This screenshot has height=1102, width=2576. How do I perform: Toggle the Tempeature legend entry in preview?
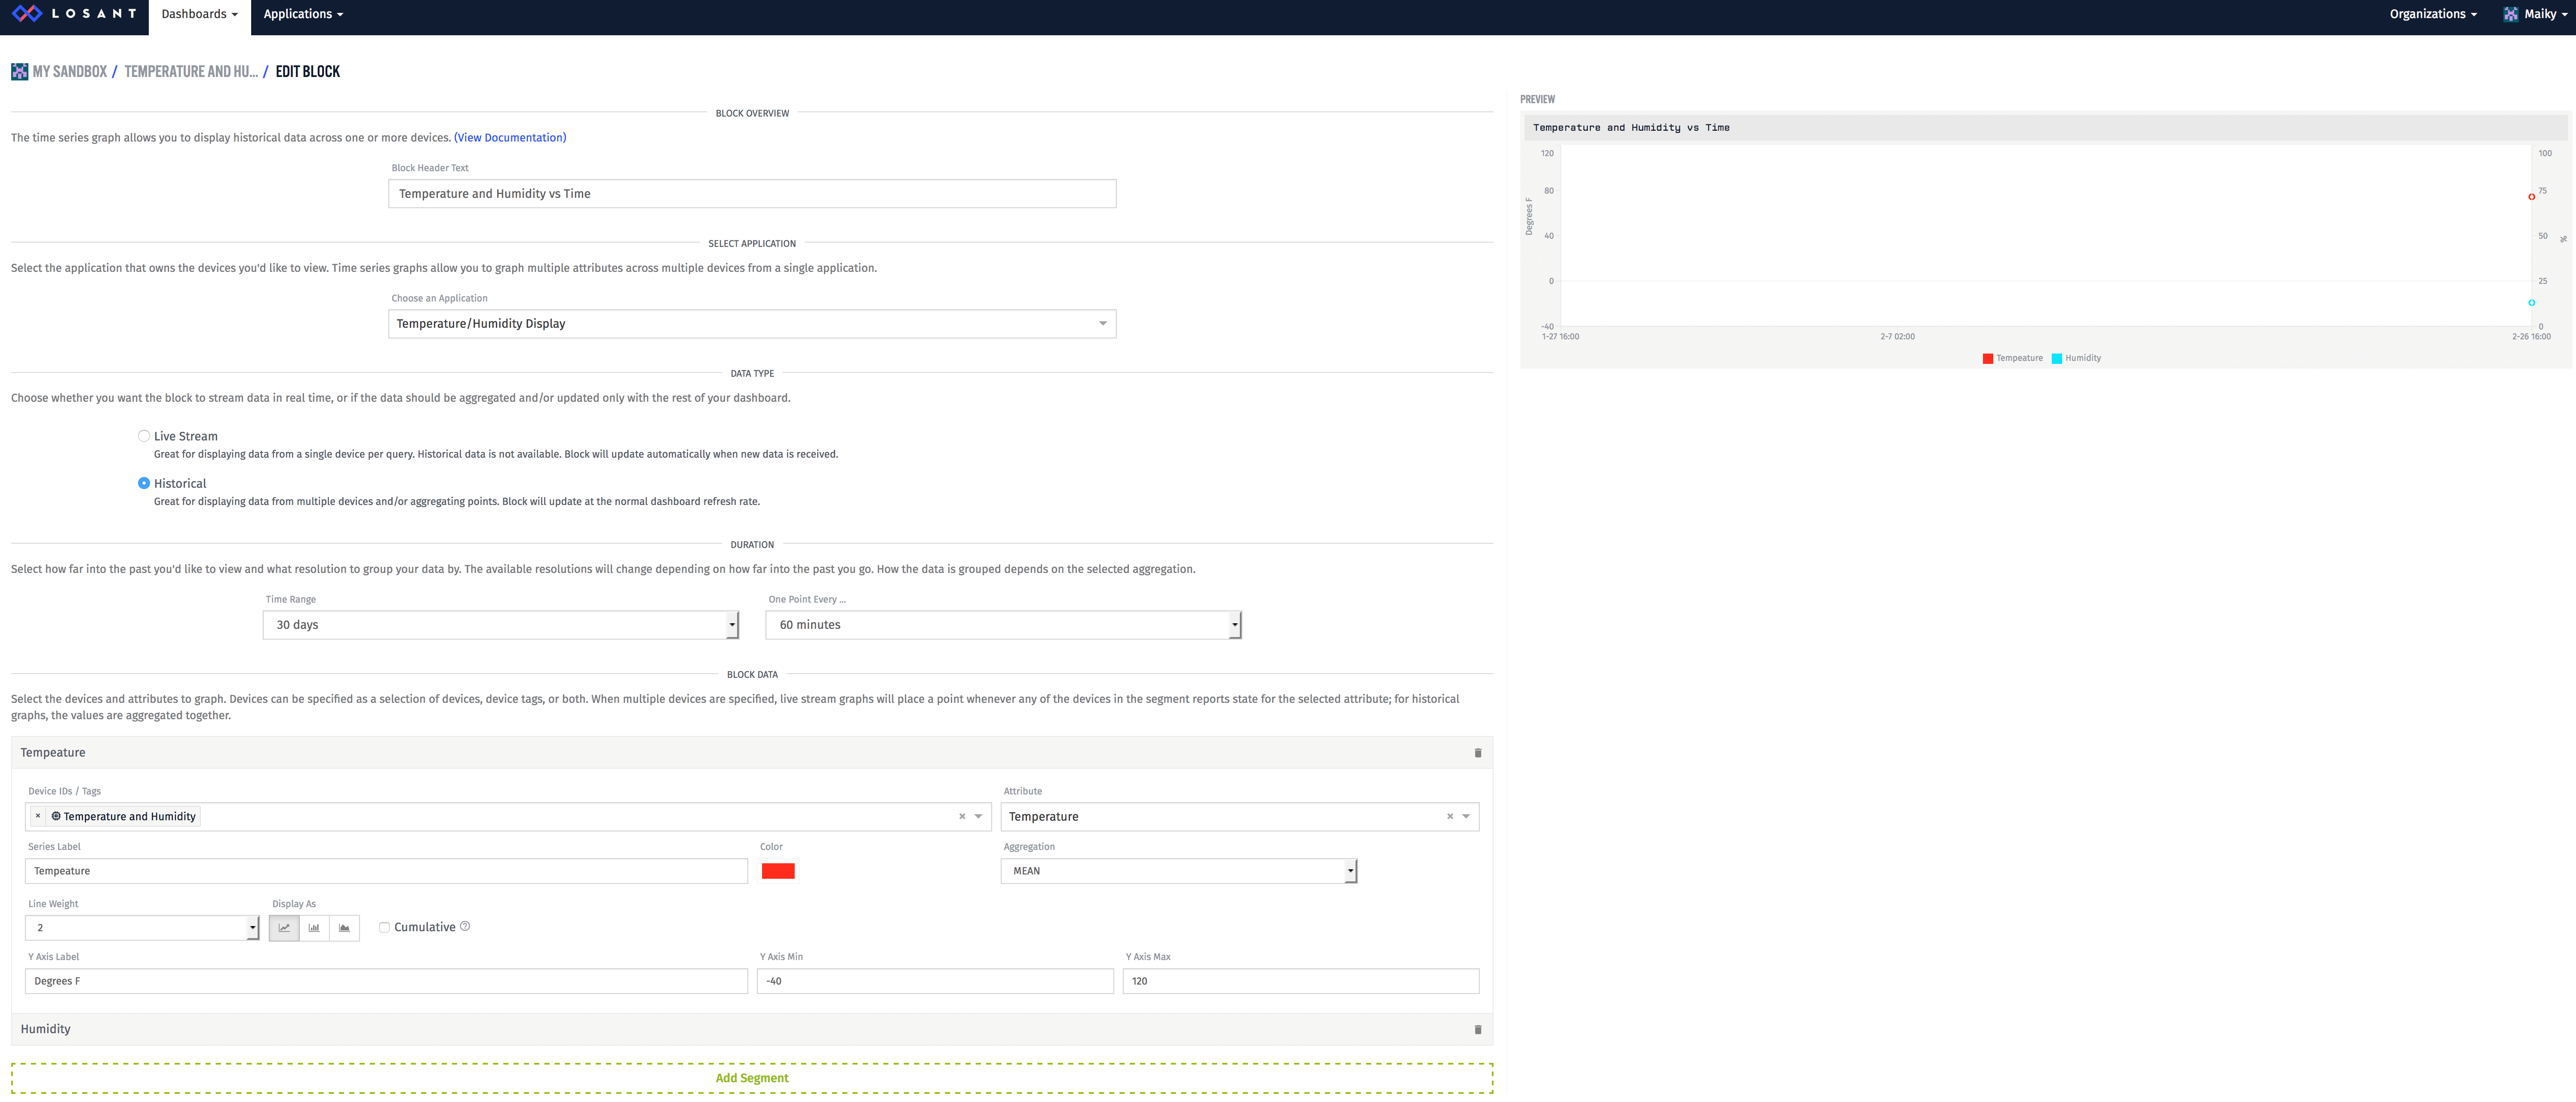pos(2013,358)
